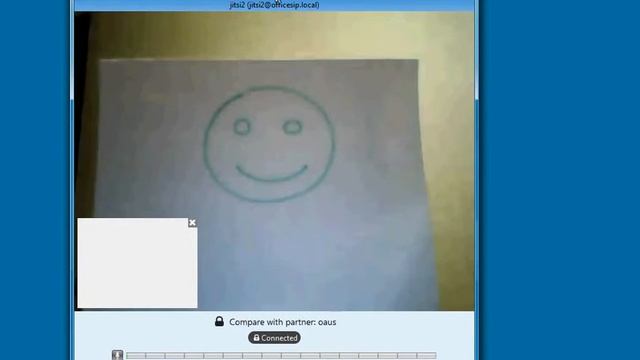
Task: Click the remote video of the smiley drawing
Action: click(x=274, y=161)
